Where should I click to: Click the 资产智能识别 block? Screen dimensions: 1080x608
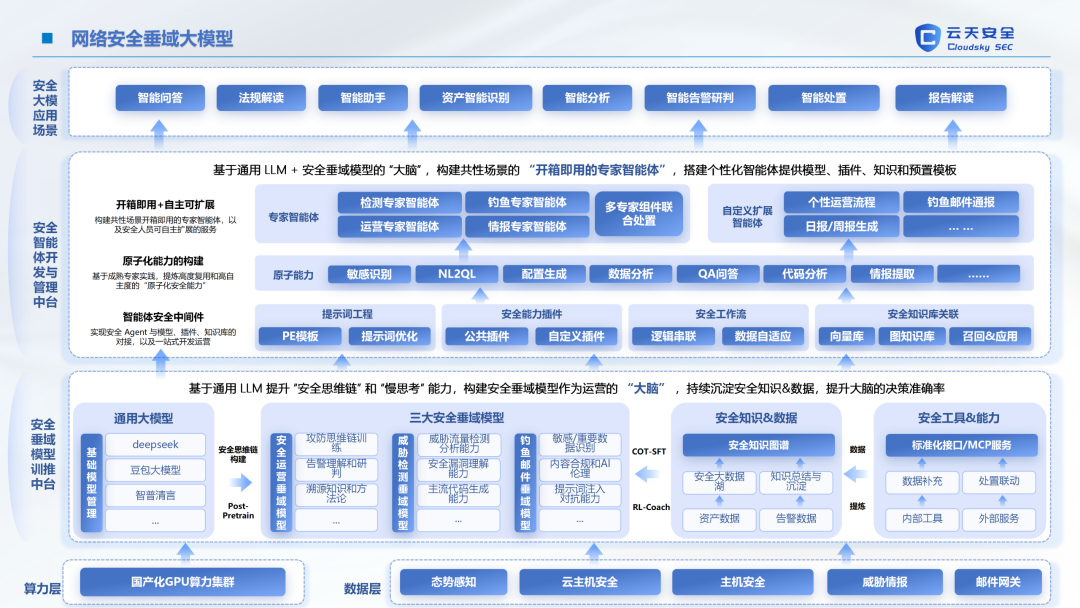(x=475, y=98)
